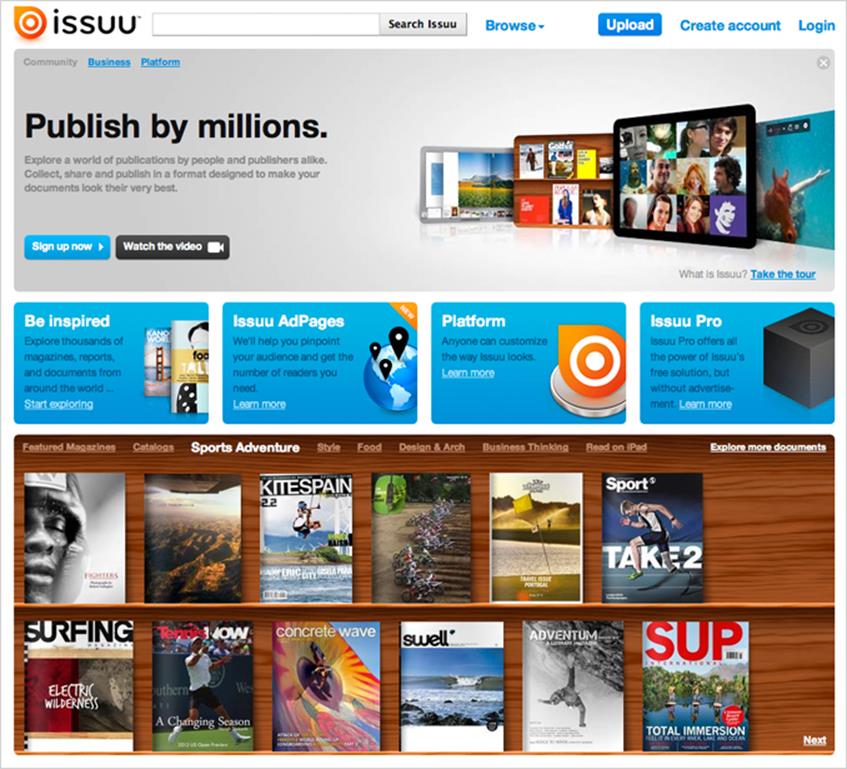Click the tablet with face photos image
The image size is (847, 769).
point(684,176)
